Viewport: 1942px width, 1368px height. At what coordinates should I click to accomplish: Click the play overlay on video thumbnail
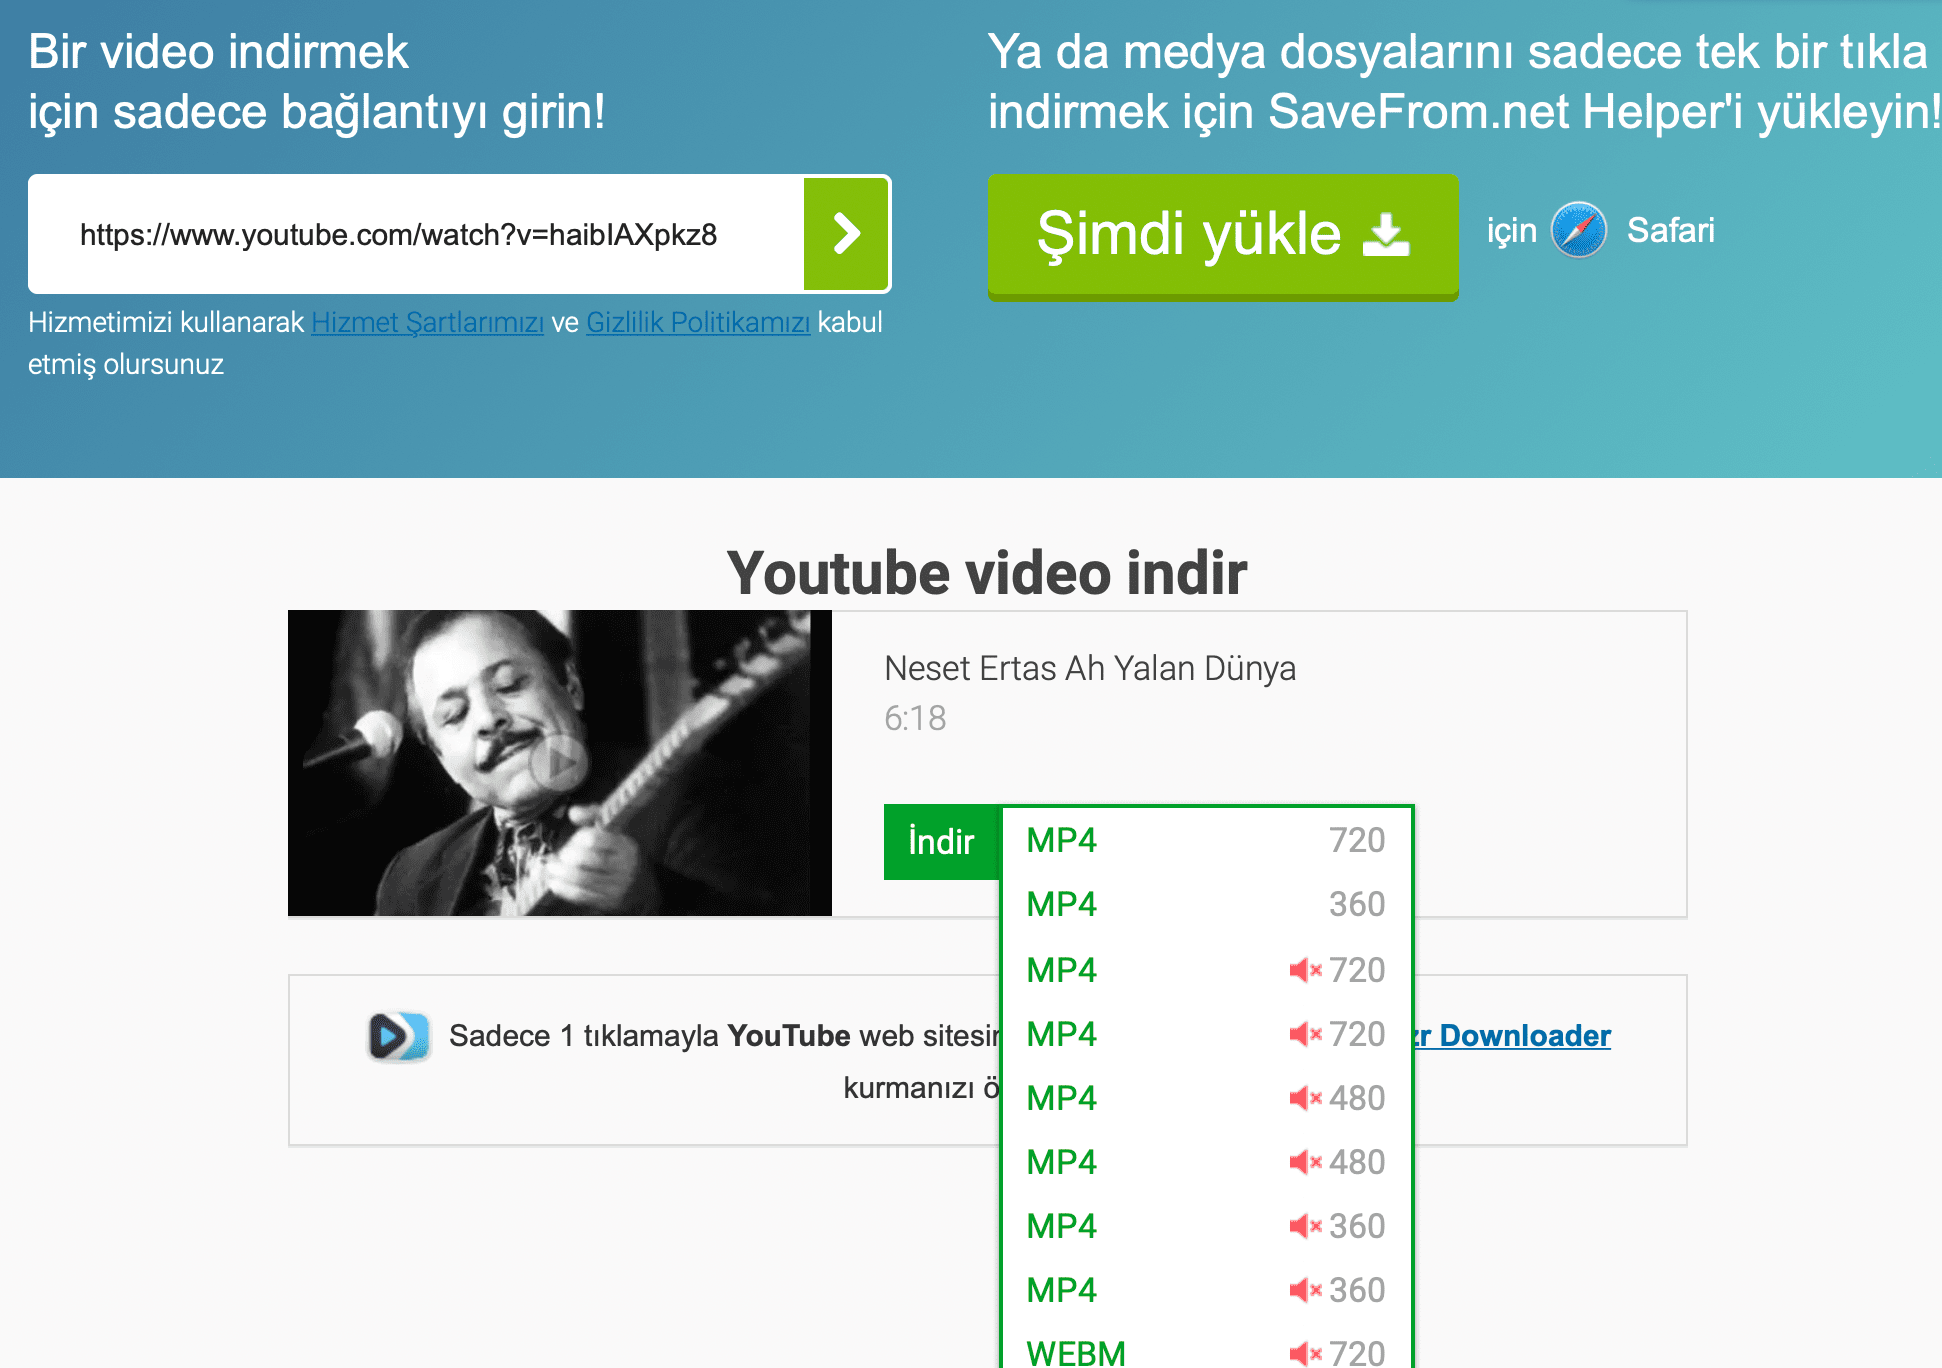click(559, 762)
